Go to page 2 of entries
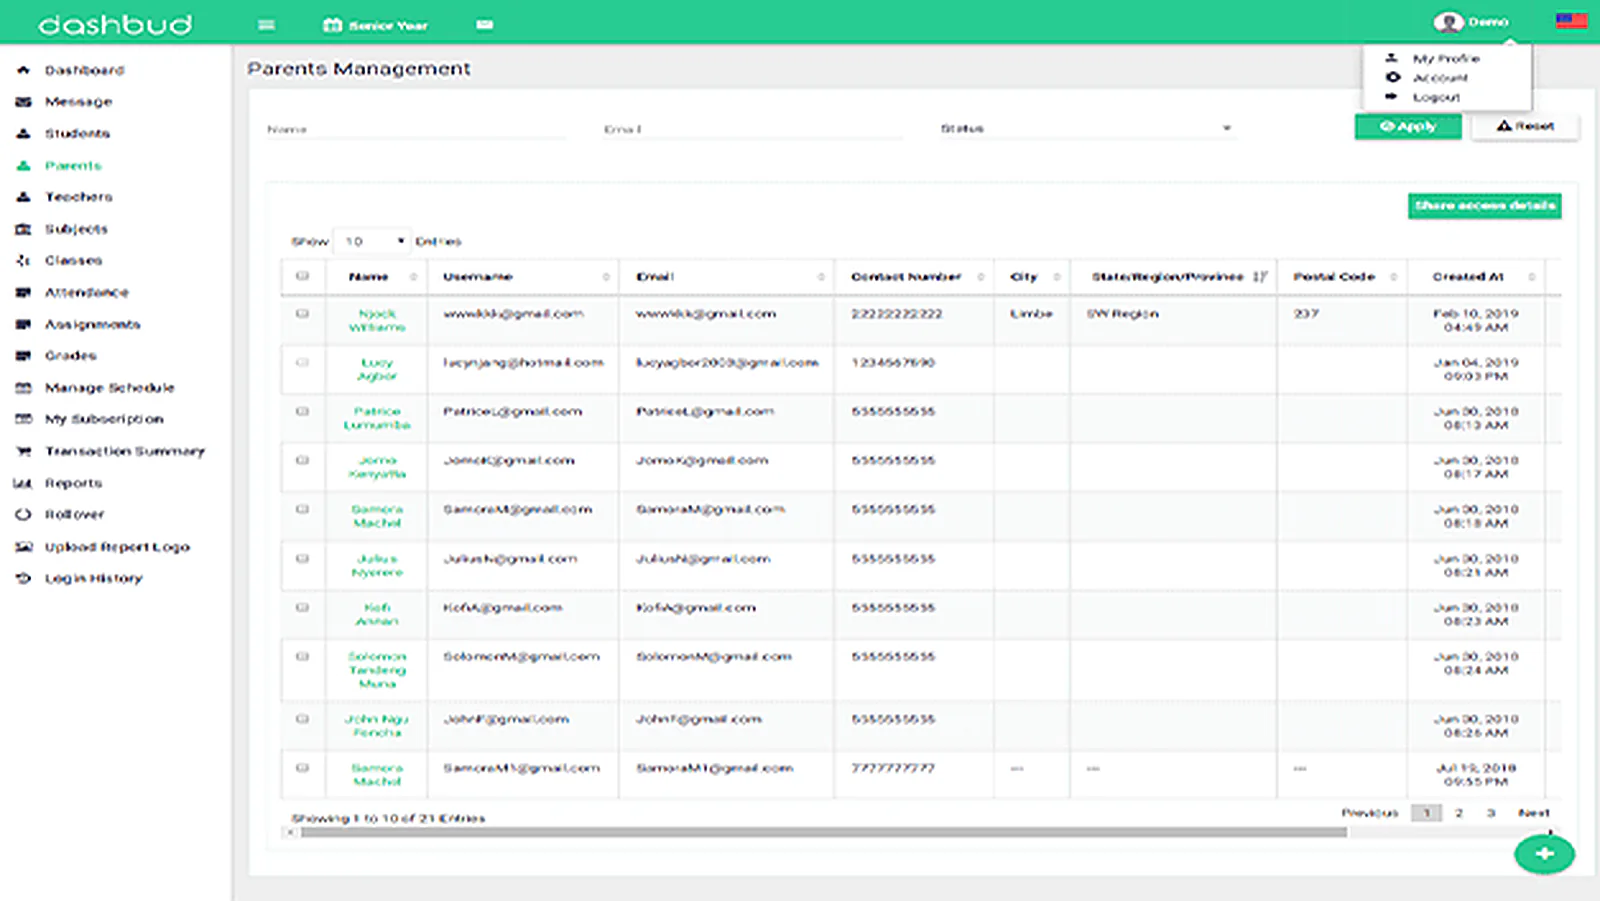 click(1459, 813)
